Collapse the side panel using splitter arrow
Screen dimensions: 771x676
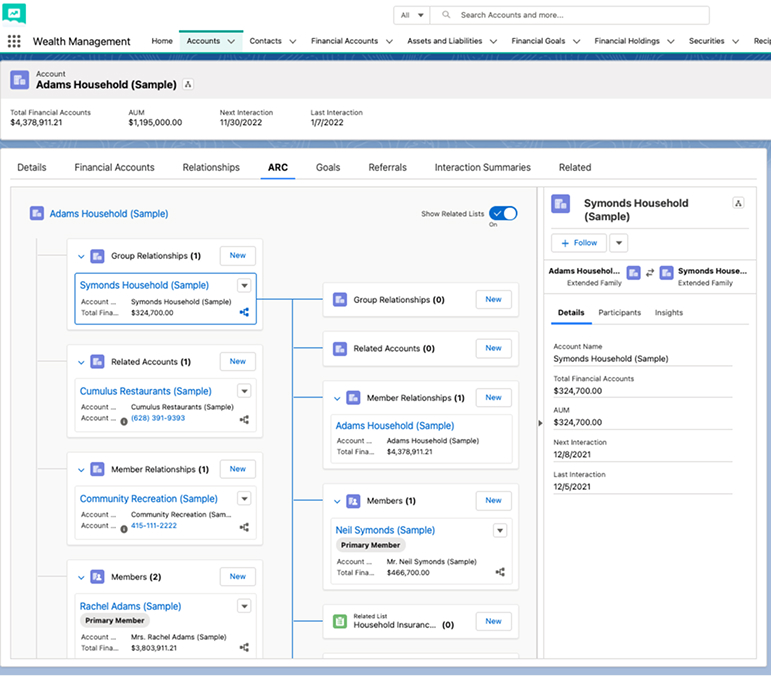[540, 423]
